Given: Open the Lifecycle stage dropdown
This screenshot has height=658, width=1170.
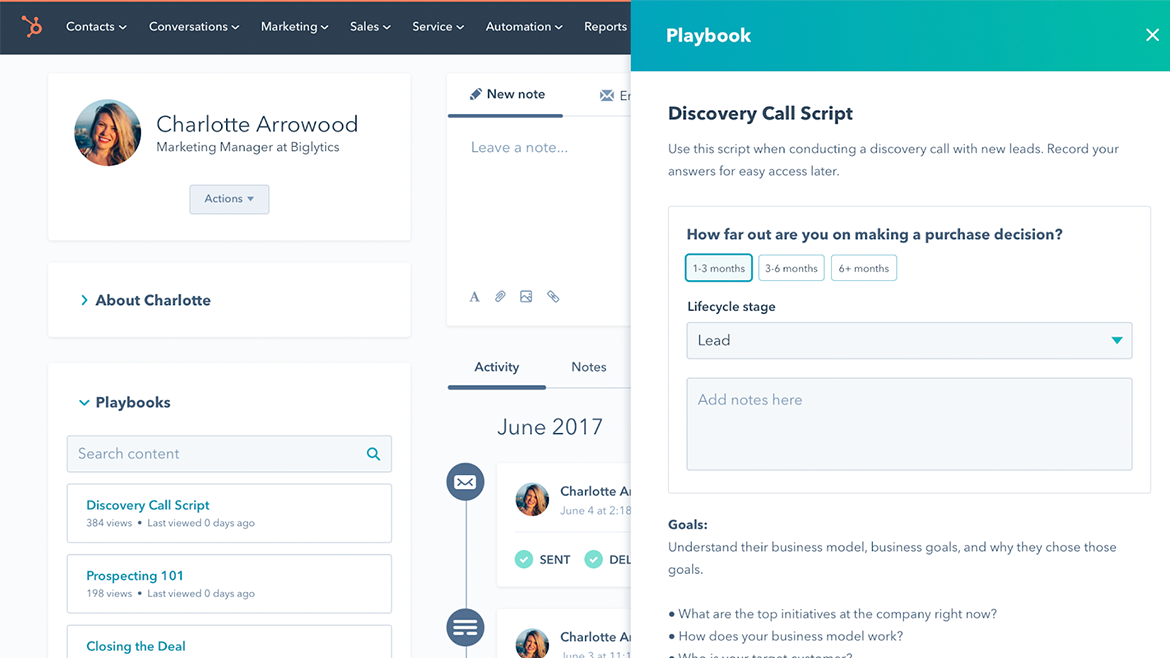Looking at the screenshot, I should tap(908, 340).
